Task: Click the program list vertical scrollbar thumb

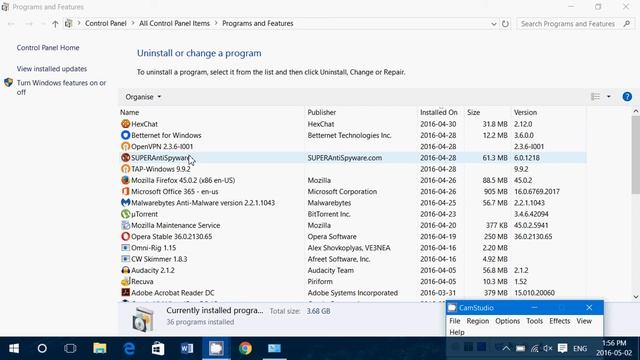Action: [636, 155]
